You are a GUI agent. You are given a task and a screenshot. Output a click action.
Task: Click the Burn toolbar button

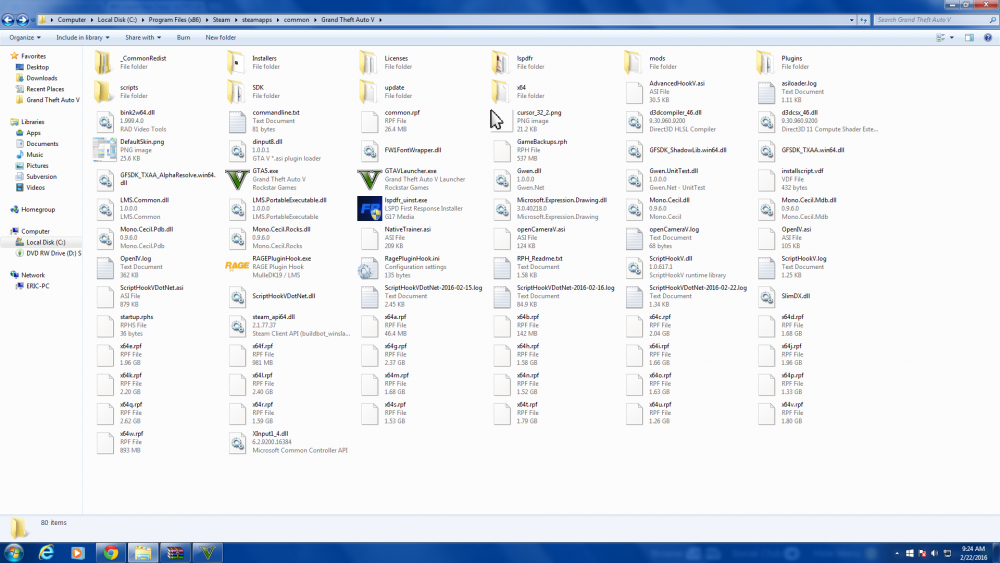point(183,38)
